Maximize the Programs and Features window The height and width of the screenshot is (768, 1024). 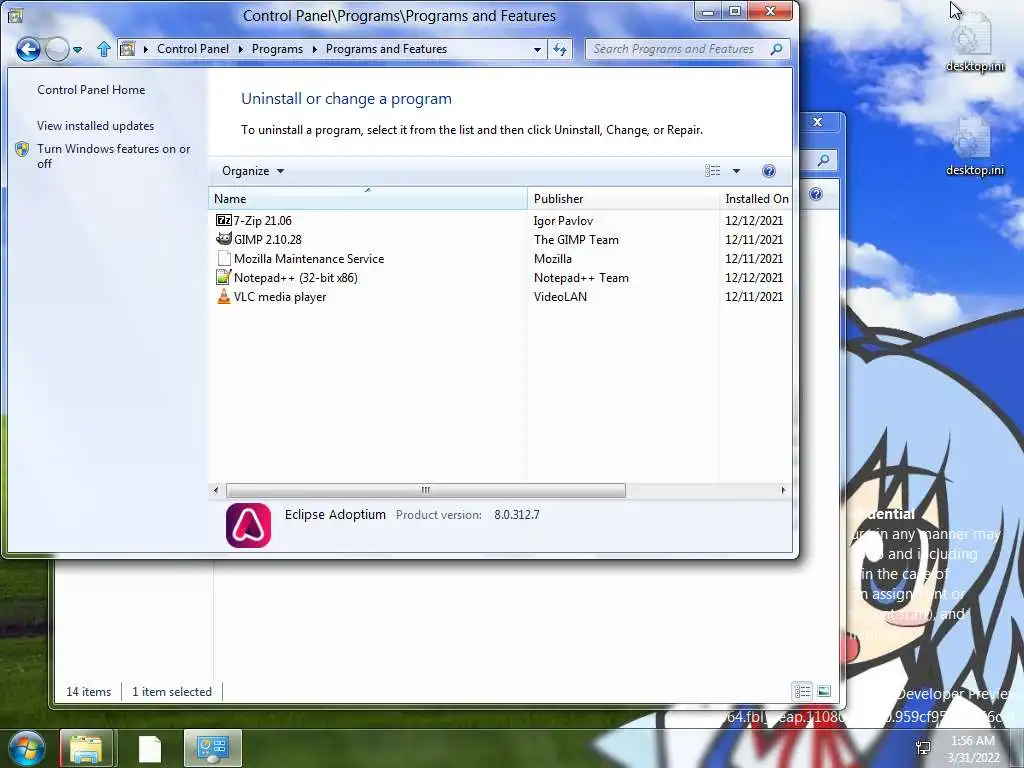click(x=735, y=11)
